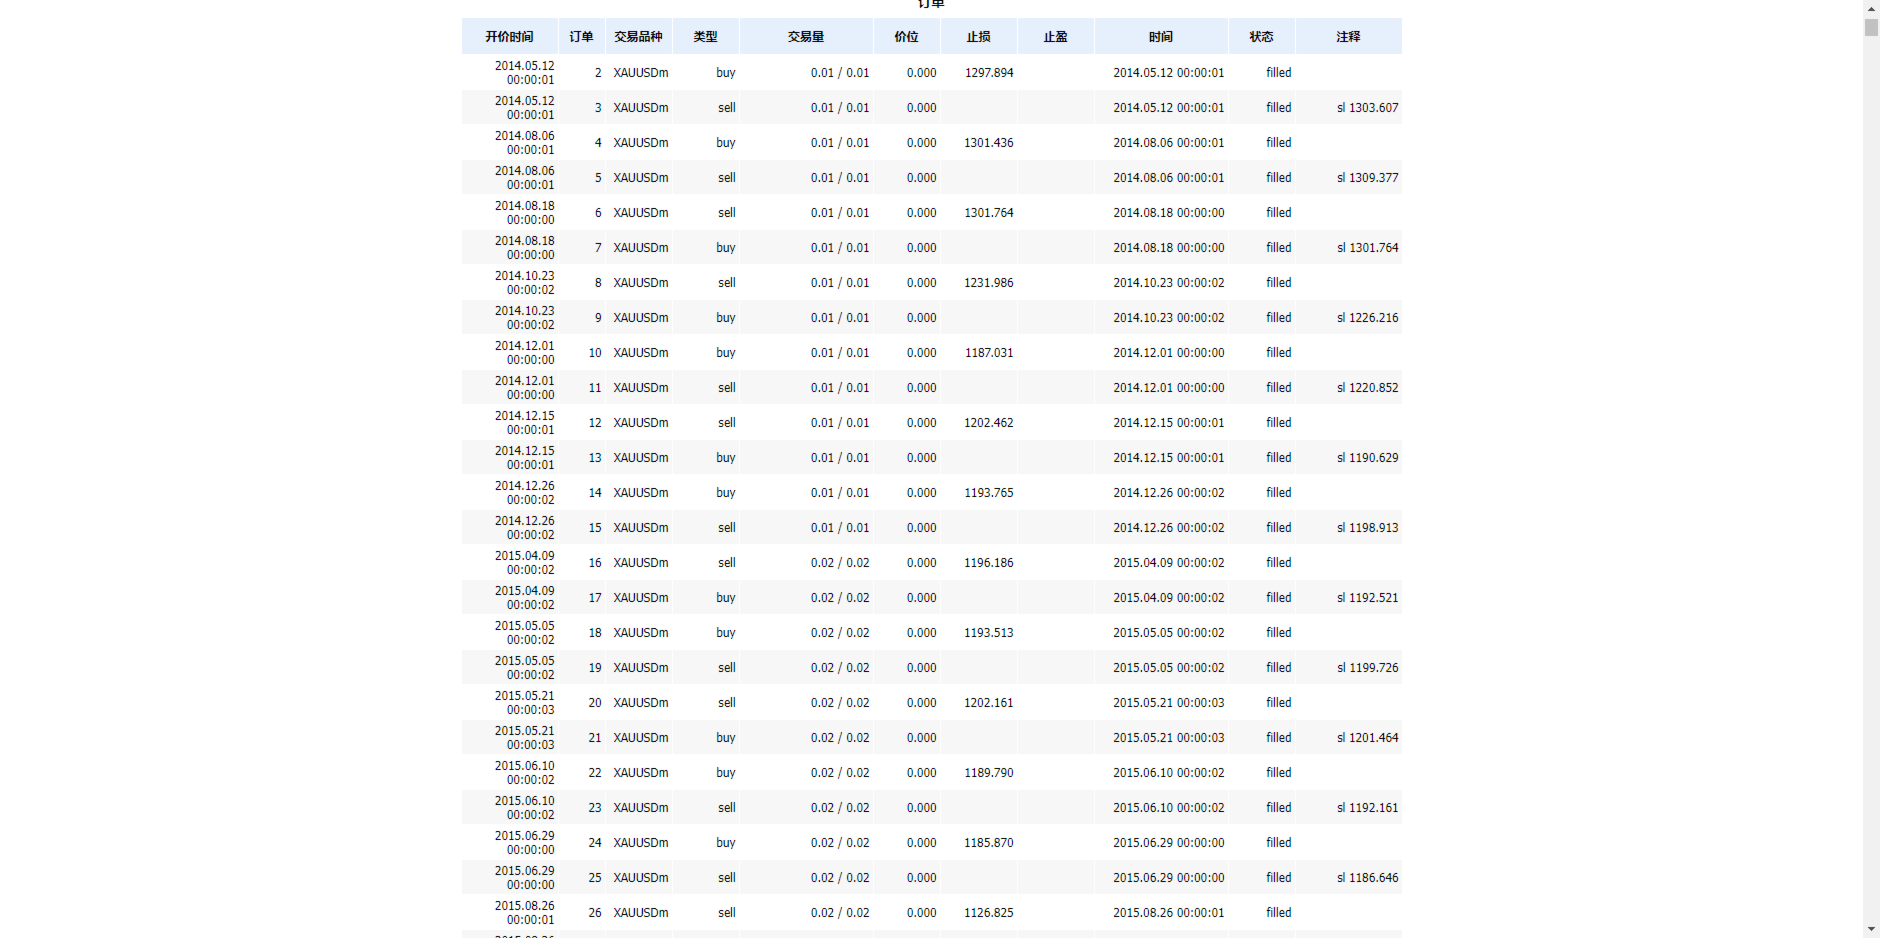This screenshot has width=1880, height=938.
Task: Select comment 'sl 1190.629'
Action: pos(1368,458)
